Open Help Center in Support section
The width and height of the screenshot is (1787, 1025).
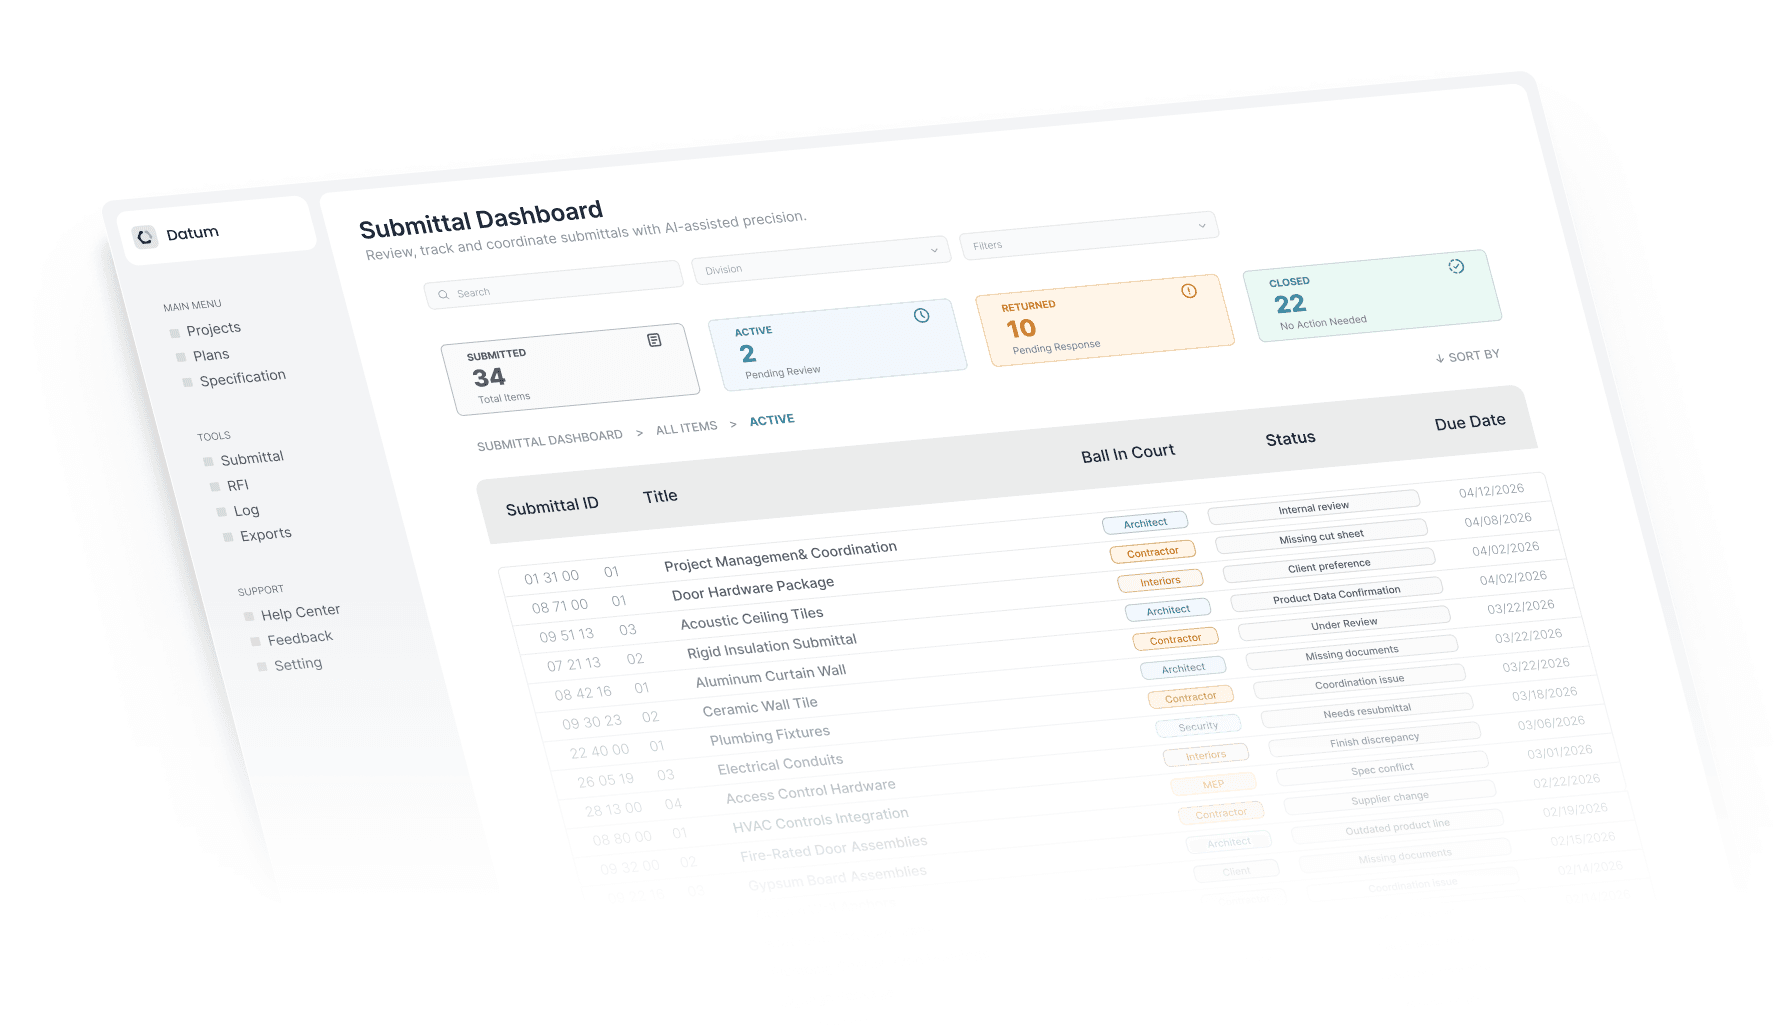[x=301, y=612]
